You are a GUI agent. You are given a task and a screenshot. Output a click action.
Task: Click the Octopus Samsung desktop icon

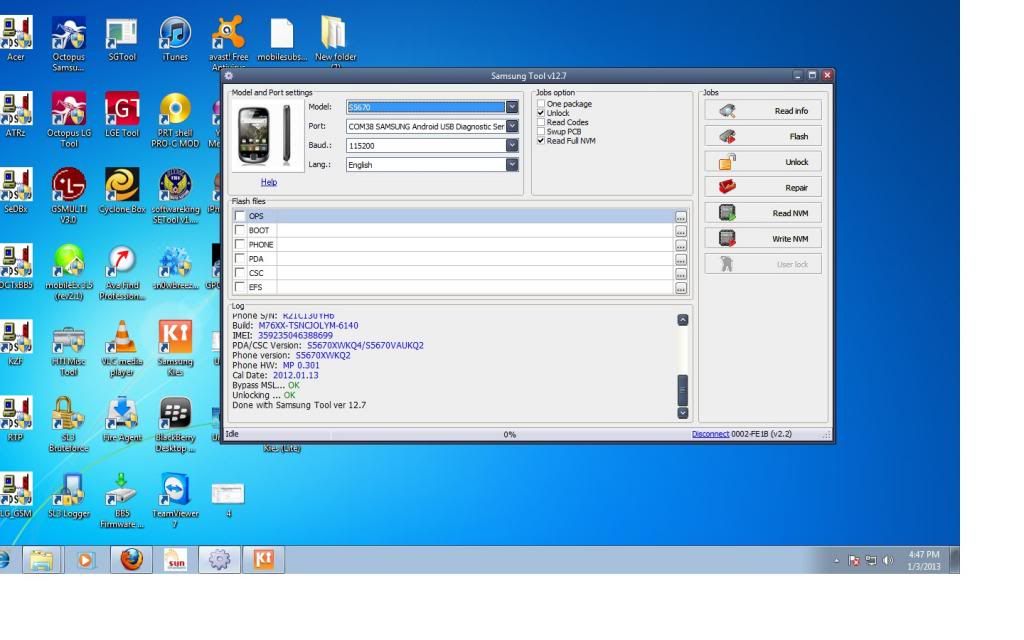(x=69, y=43)
